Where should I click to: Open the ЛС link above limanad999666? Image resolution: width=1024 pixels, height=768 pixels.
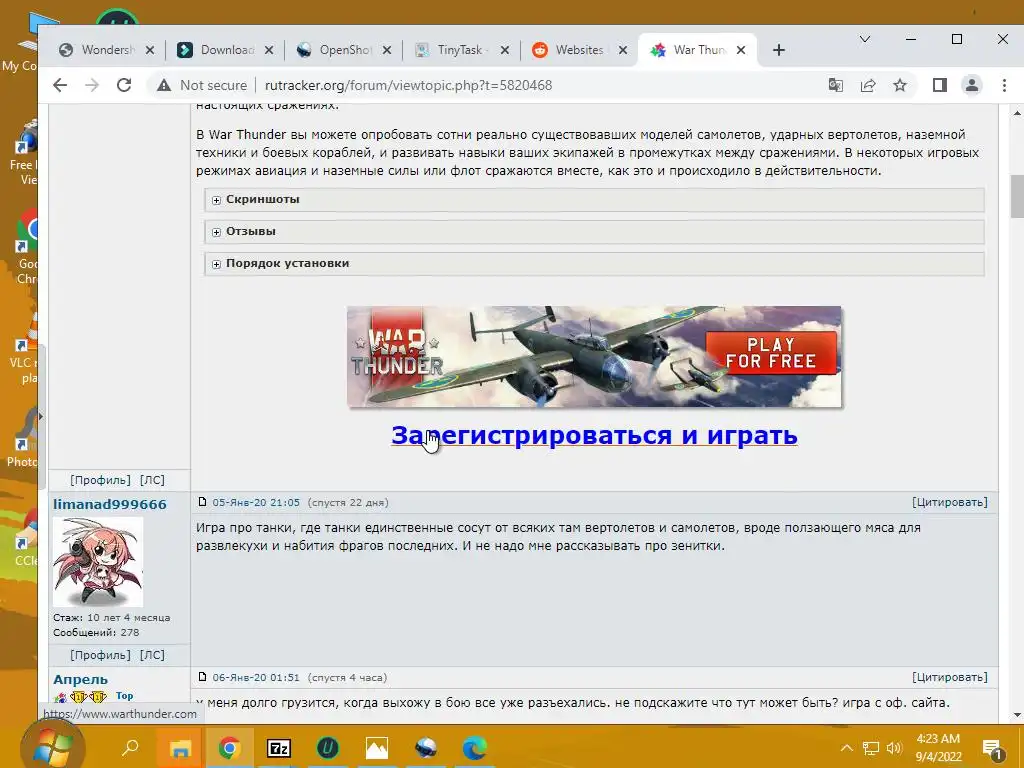tap(152, 480)
